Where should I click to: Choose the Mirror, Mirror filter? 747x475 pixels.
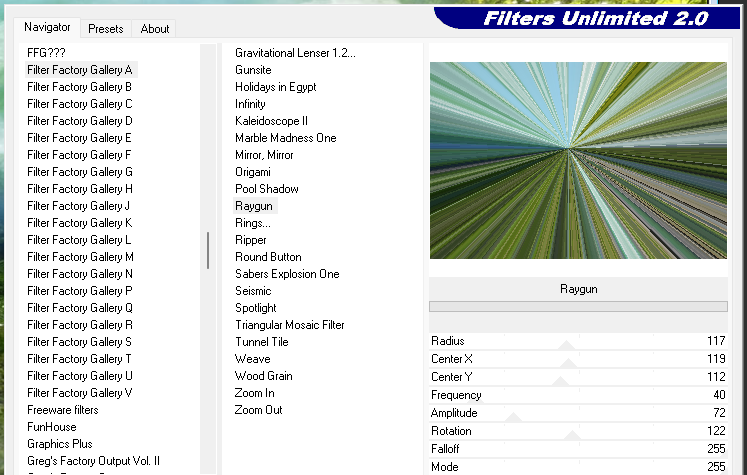click(x=264, y=155)
